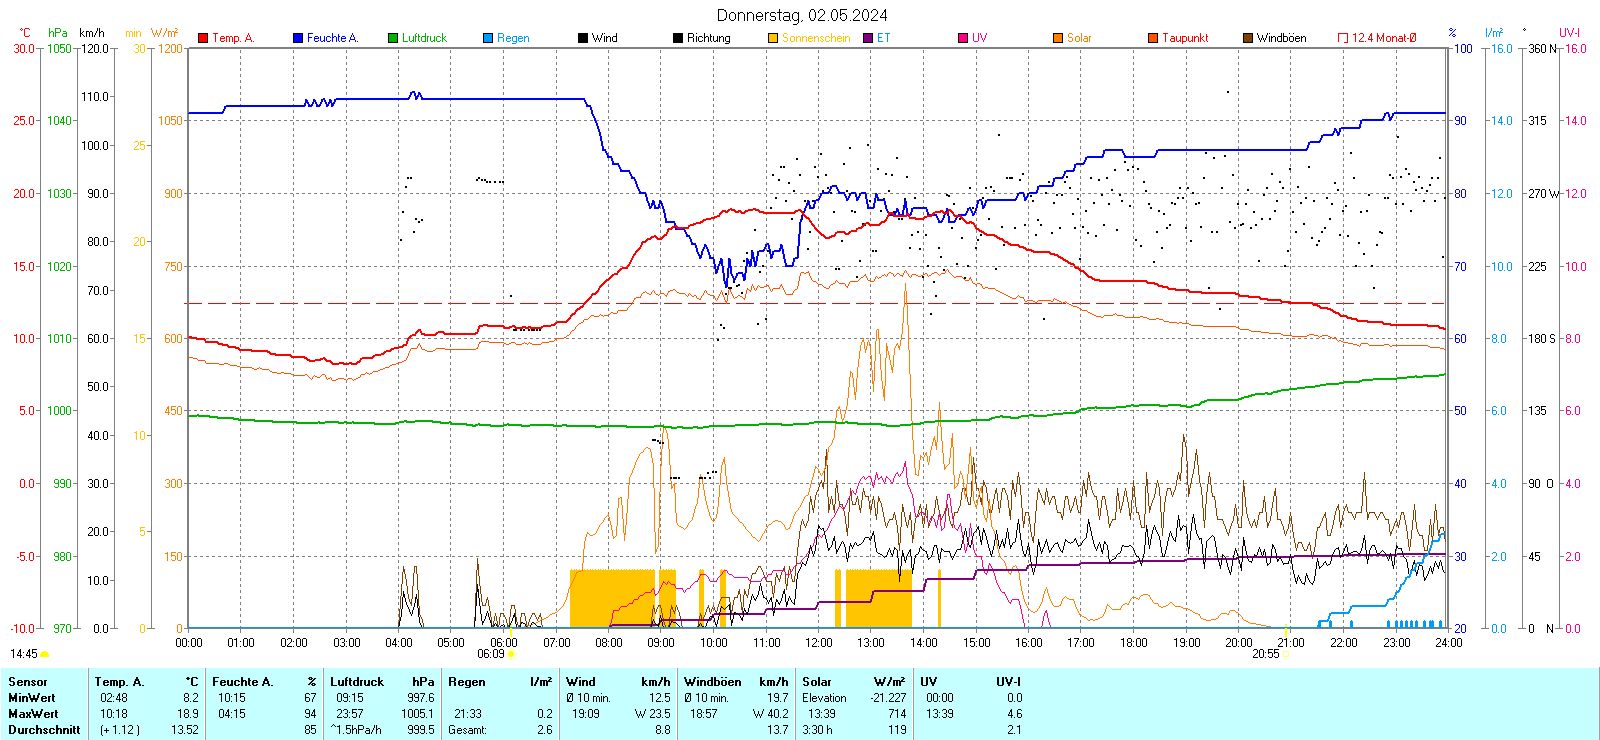Click the yellow Sonnenschein legend square

pyautogui.click(x=773, y=38)
